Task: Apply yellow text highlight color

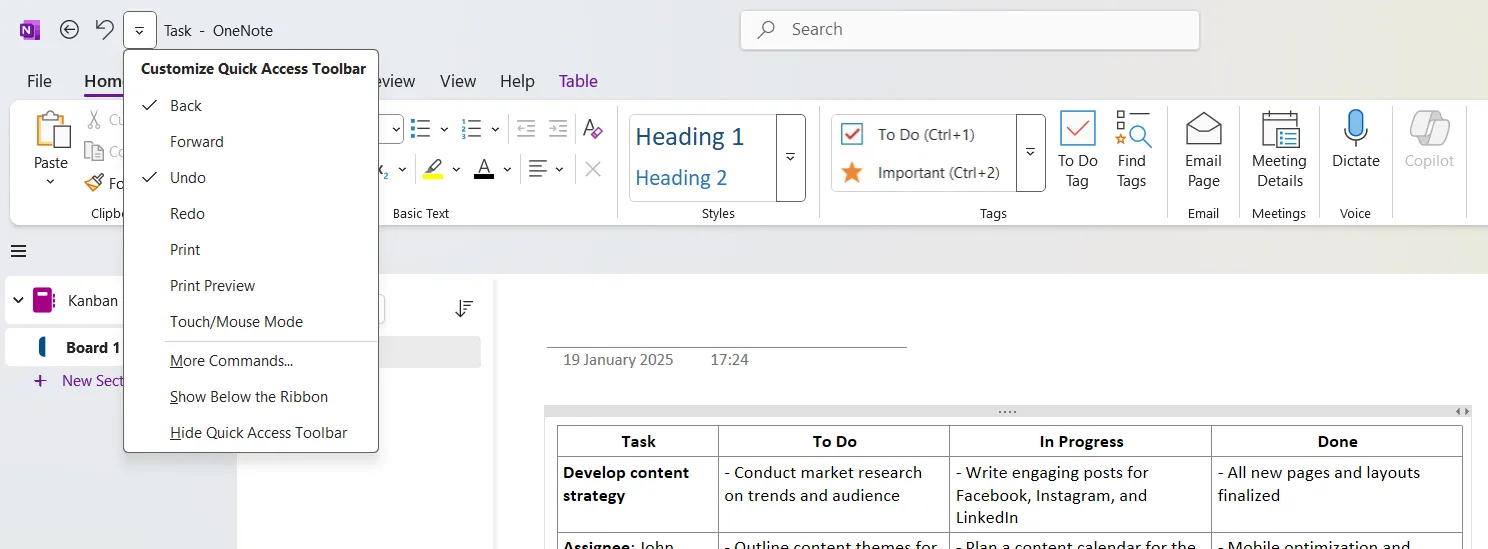Action: (x=433, y=169)
